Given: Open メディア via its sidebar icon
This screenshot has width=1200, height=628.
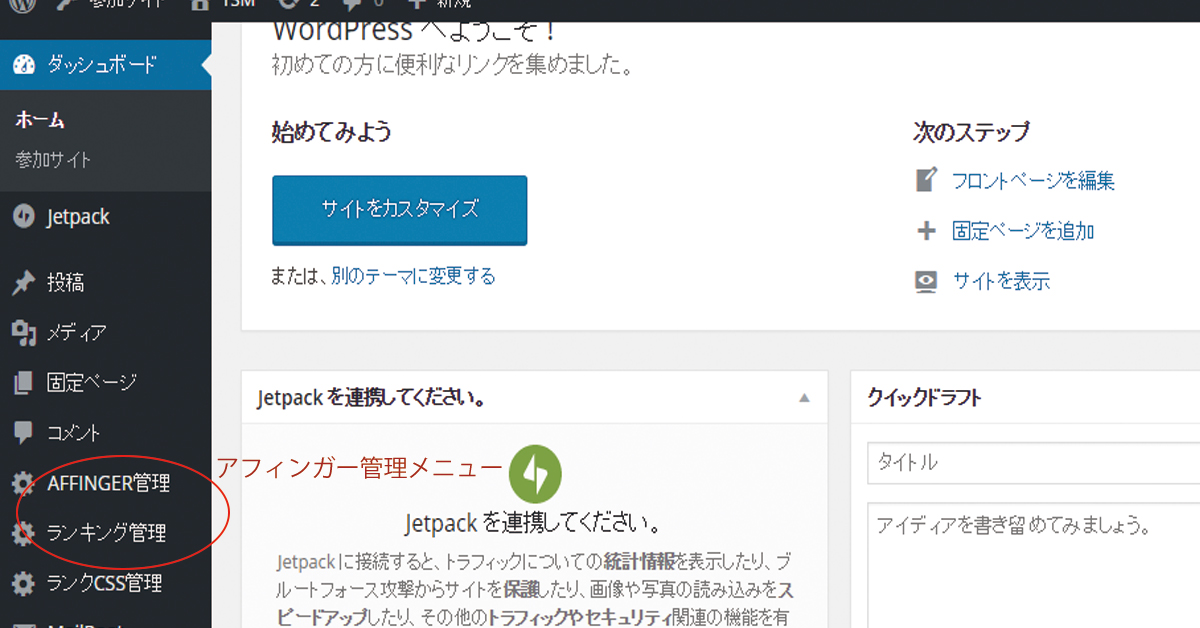Looking at the screenshot, I should [x=25, y=332].
